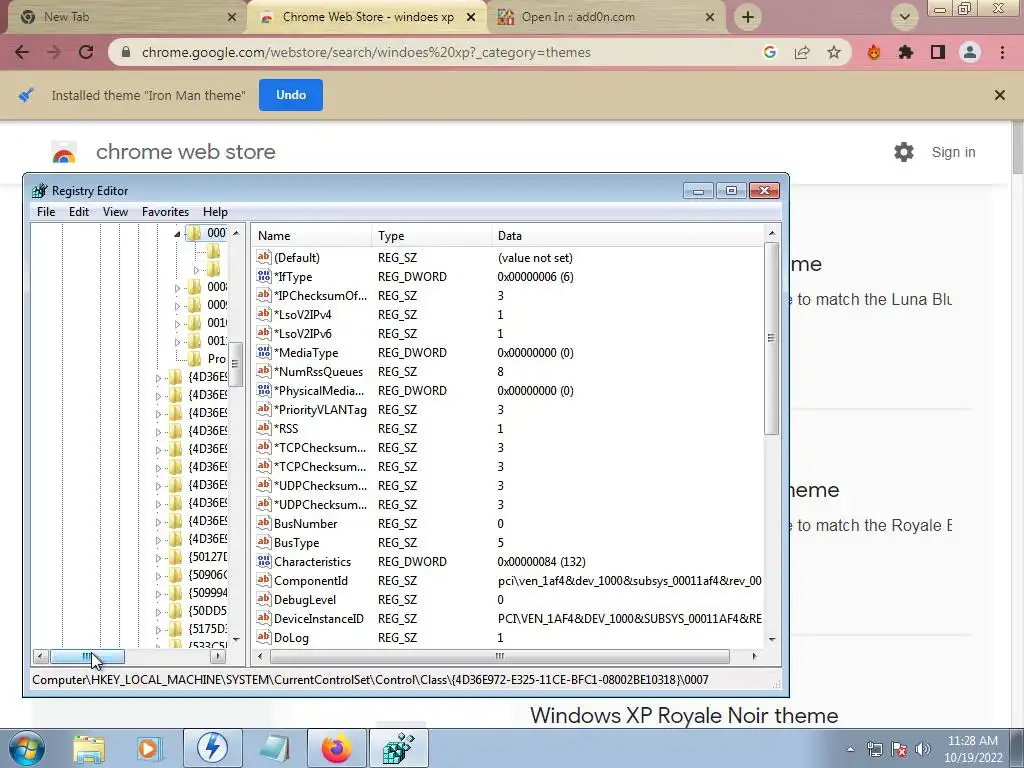Click the Chrome address bar URL
This screenshot has width=1024, height=768.
(366, 52)
